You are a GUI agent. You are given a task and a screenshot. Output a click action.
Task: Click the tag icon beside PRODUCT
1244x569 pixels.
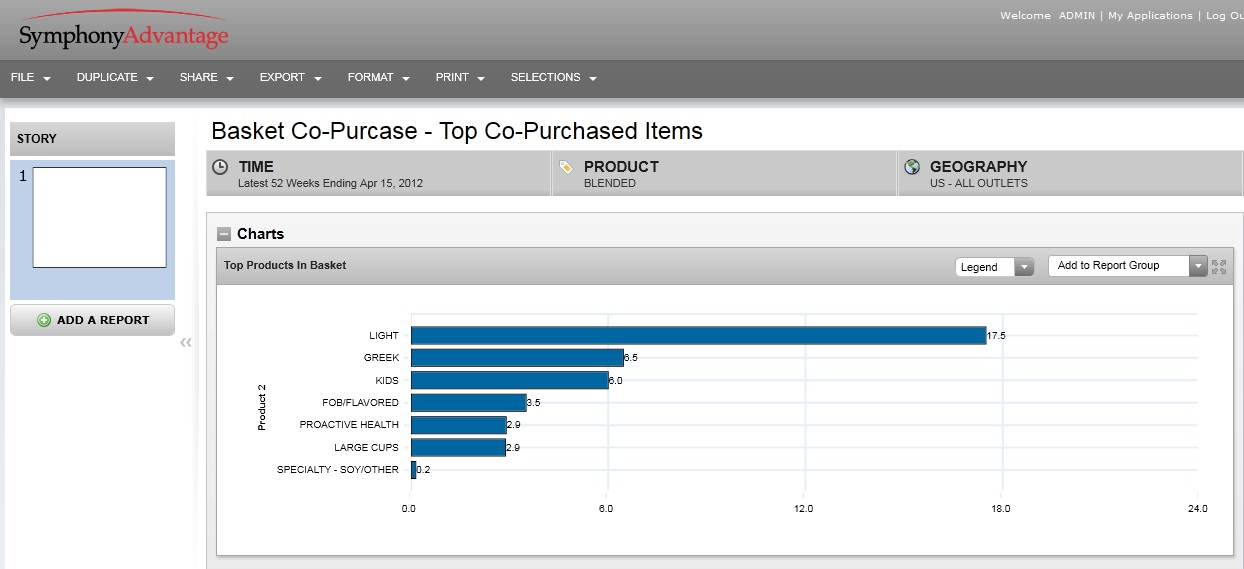tap(566, 168)
